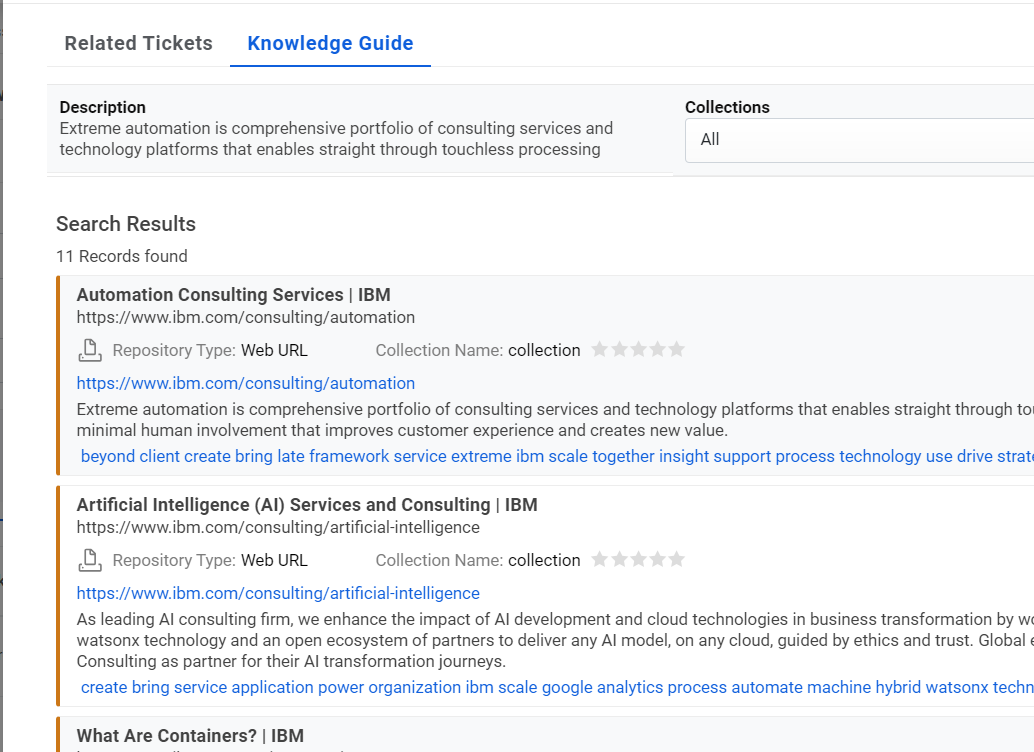
Task: Rate Artificial Intelligence result three stars
Action: (638, 559)
